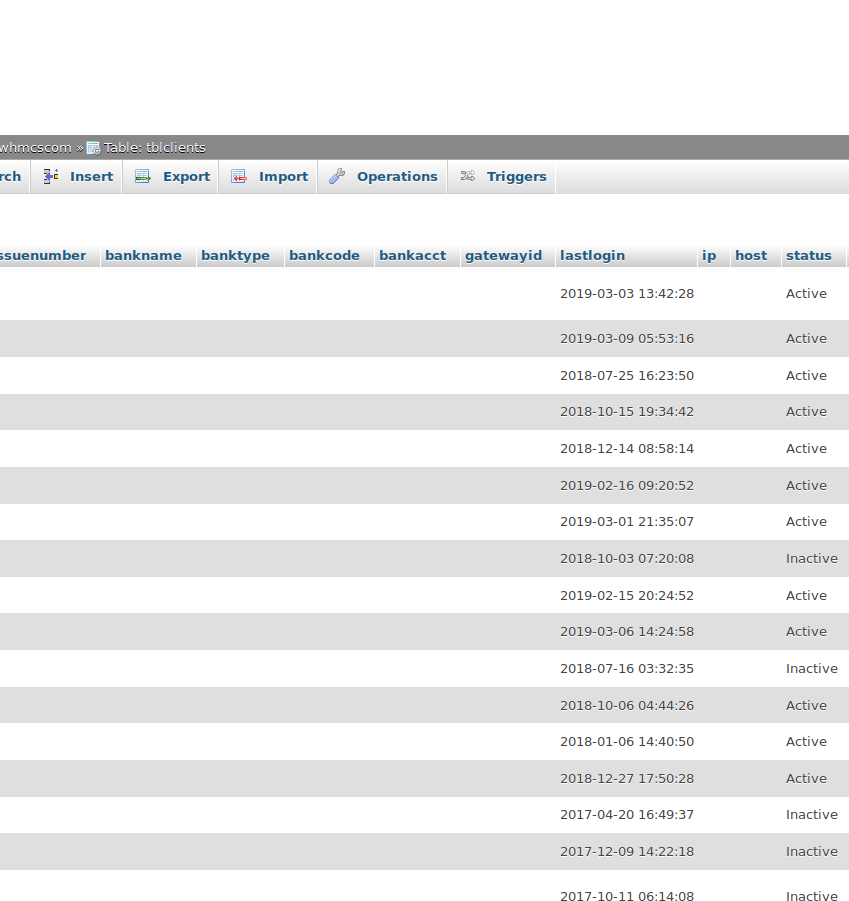Screen dimensions: 849x901
Task: Select lastlogin cell 2018-10-03 07:20:08
Action: tap(627, 559)
